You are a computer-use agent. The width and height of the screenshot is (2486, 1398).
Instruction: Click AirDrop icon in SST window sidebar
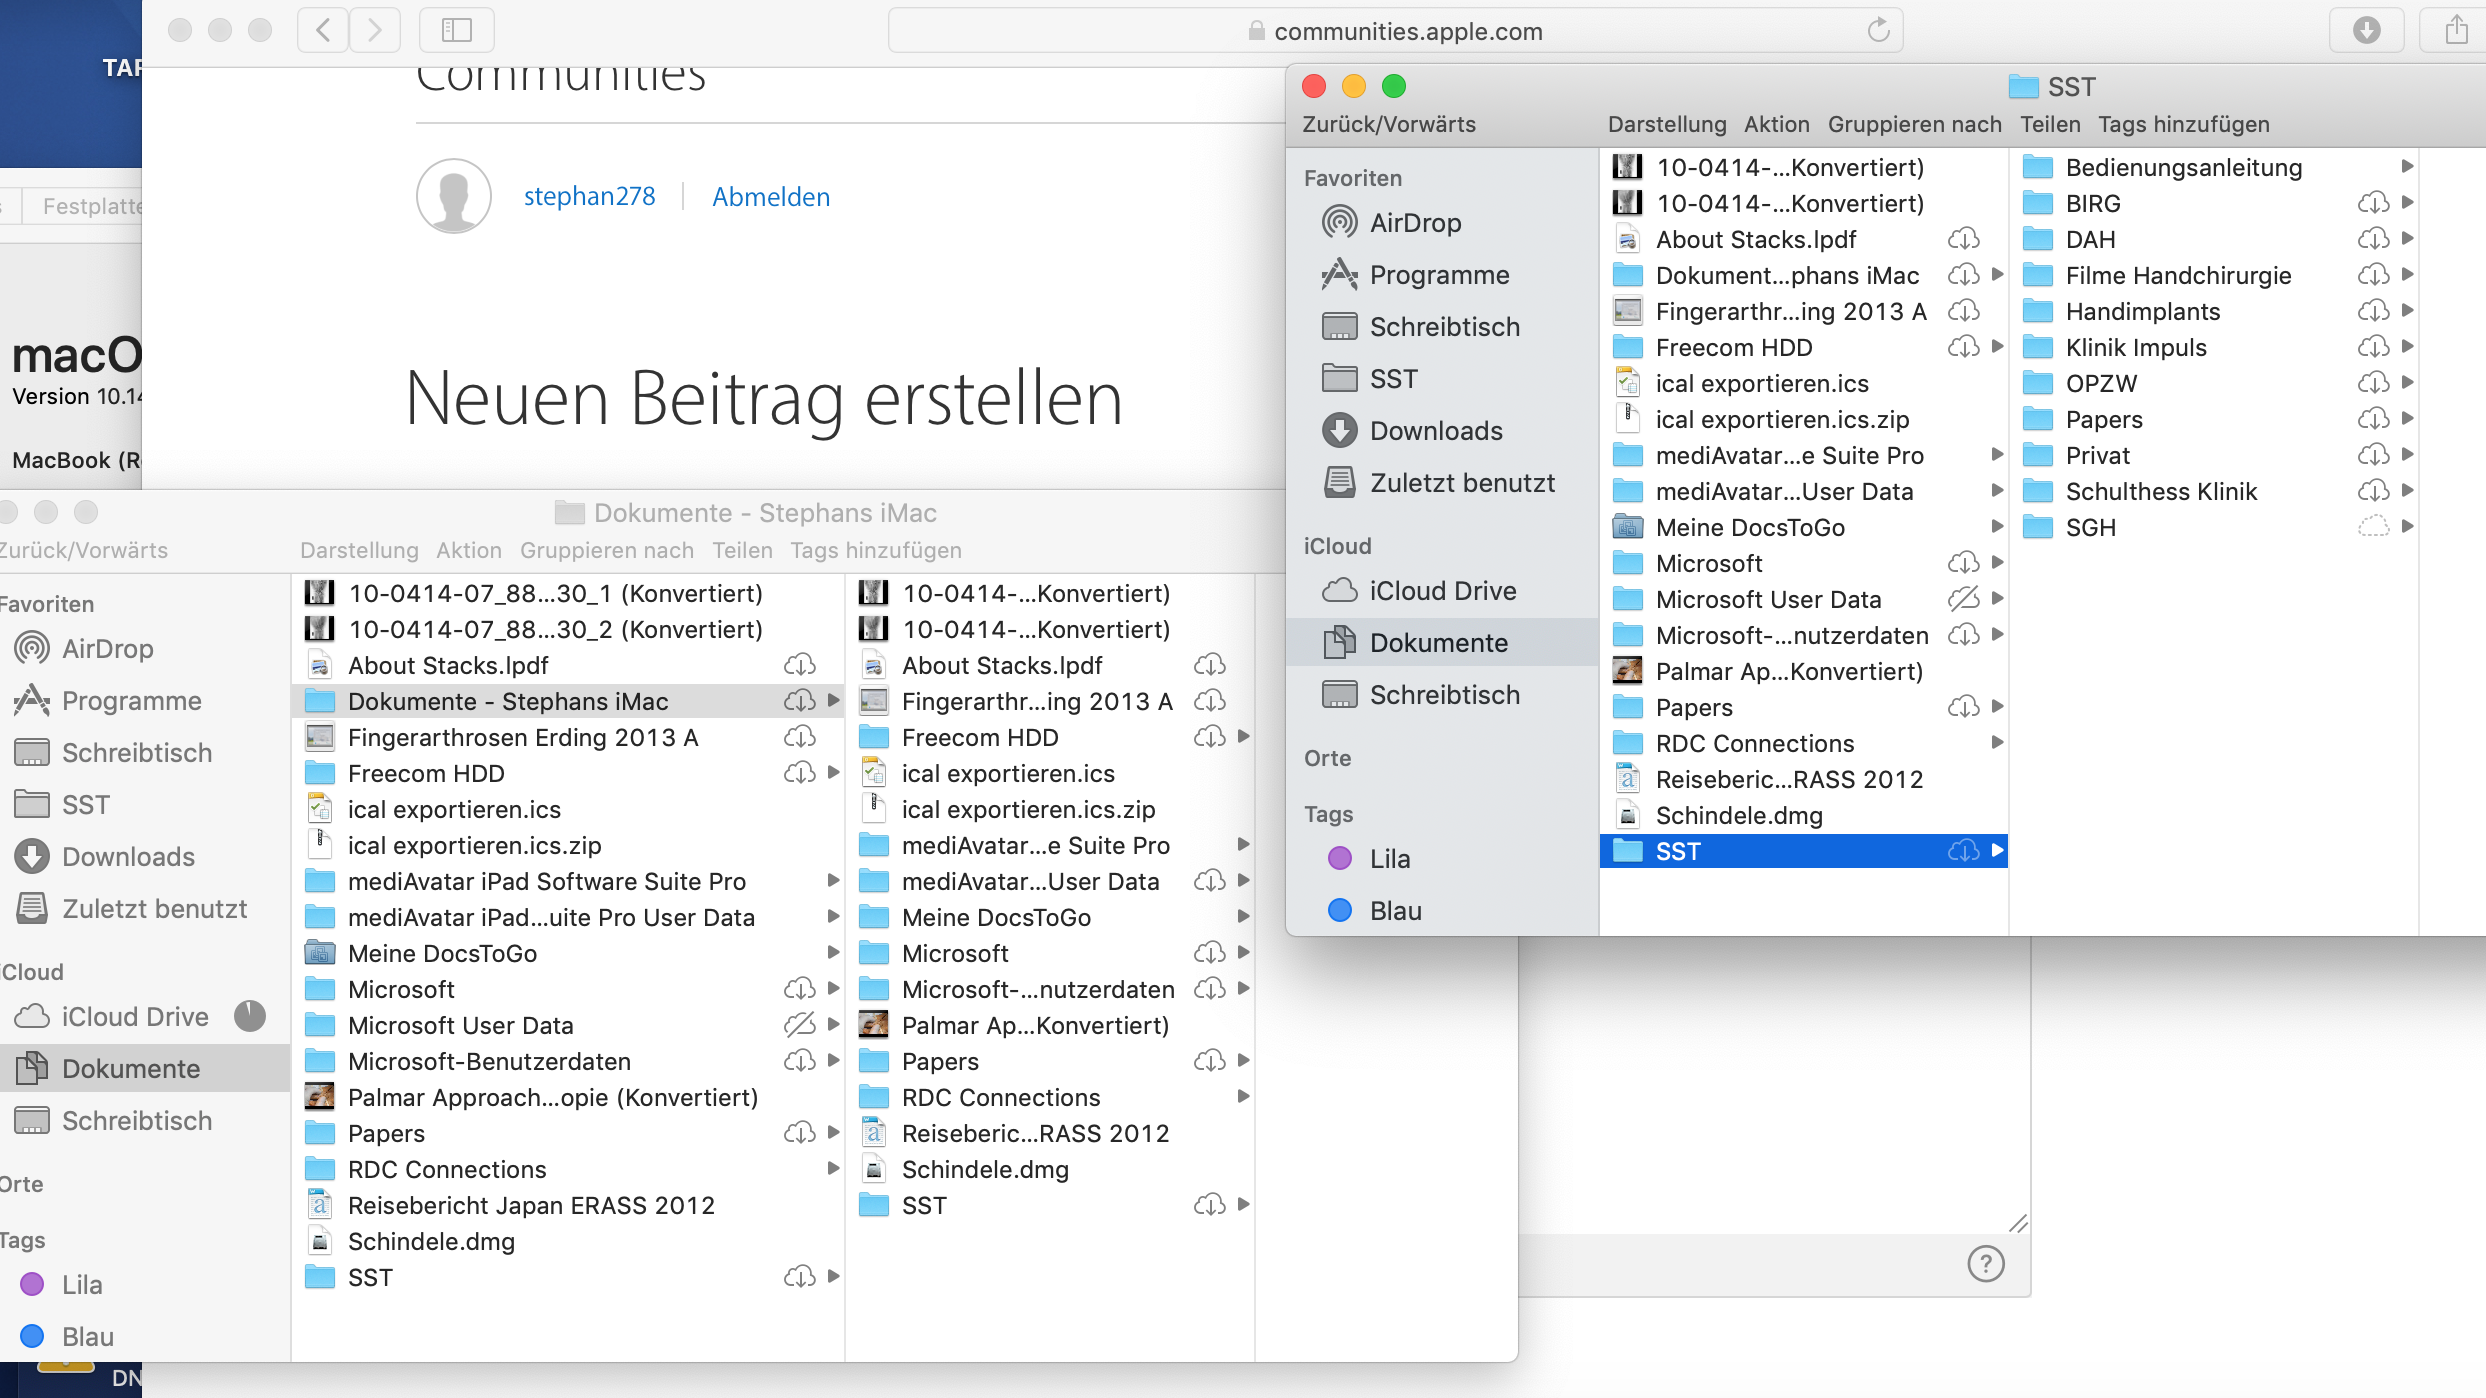[1339, 222]
